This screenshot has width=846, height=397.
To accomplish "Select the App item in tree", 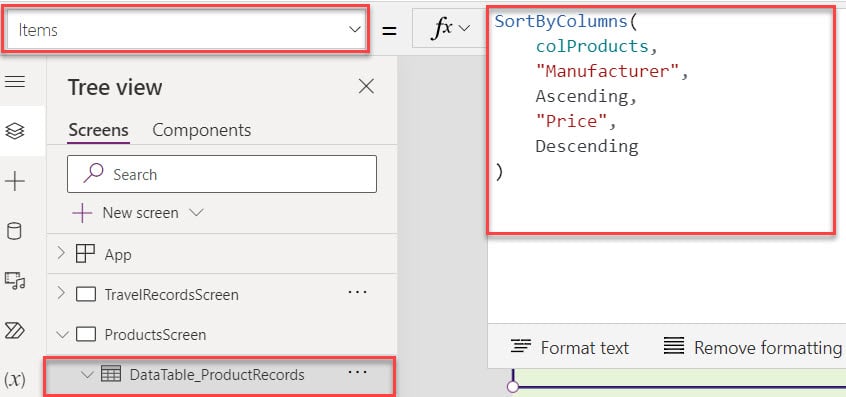I will click(x=118, y=254).
